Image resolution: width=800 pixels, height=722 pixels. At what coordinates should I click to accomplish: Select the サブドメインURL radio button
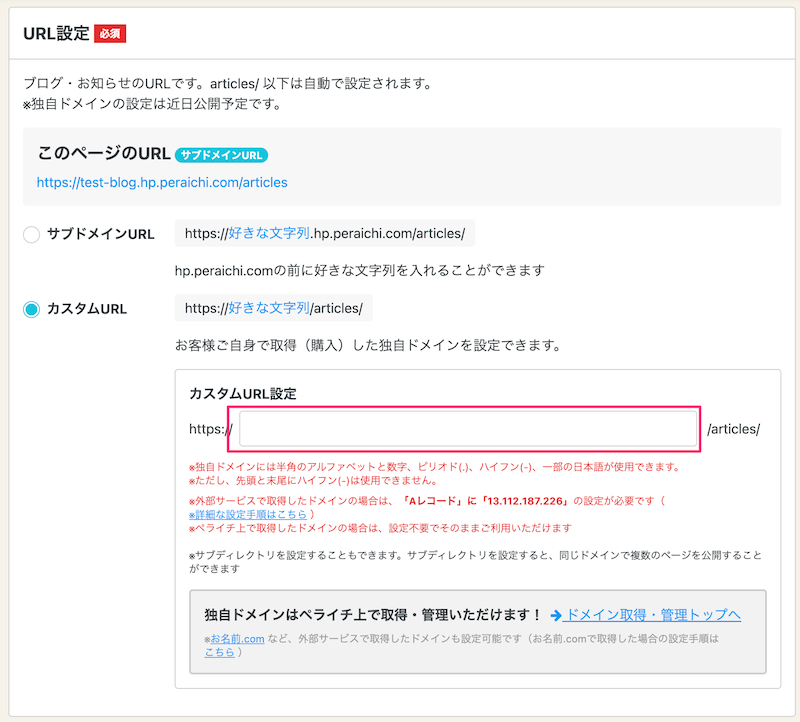pyautogui.click(x=31, y=234)
